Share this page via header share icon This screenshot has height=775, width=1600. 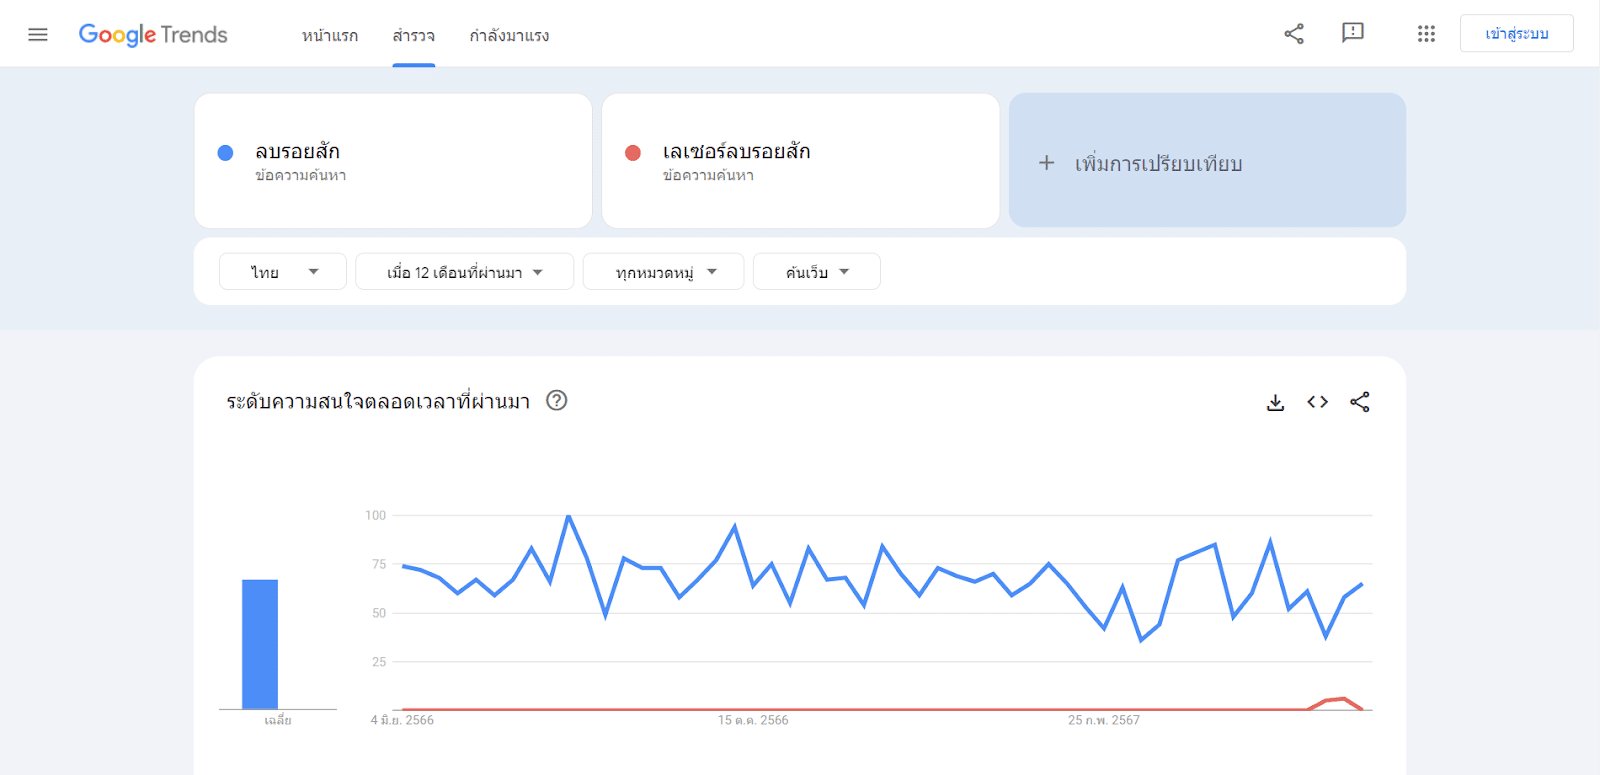1294,34
